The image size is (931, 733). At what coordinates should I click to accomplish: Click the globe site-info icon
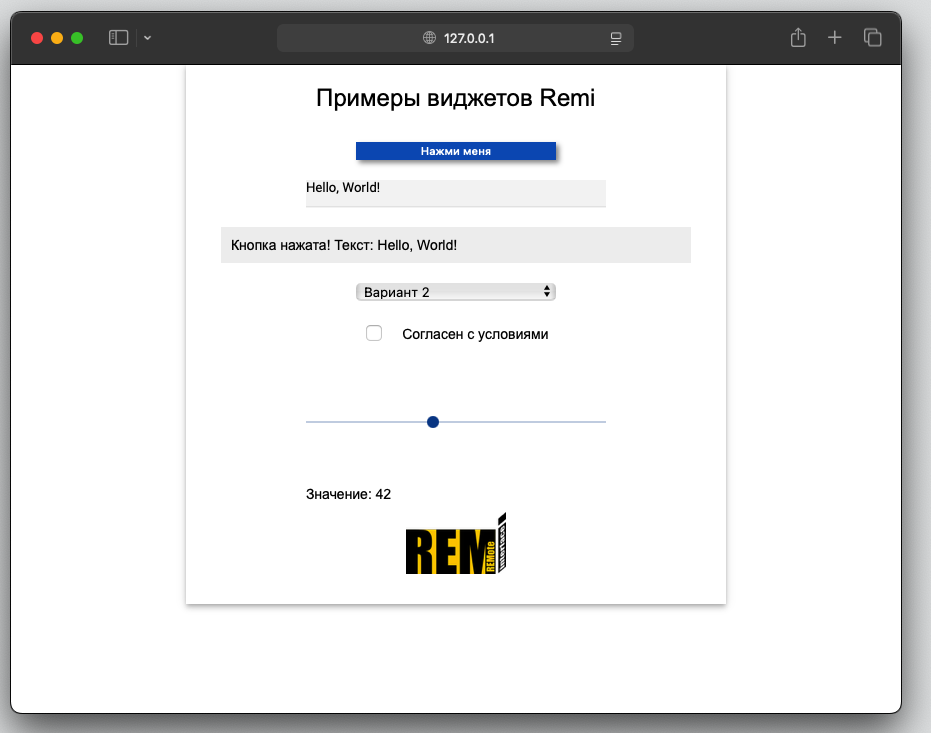pos(429,38)
